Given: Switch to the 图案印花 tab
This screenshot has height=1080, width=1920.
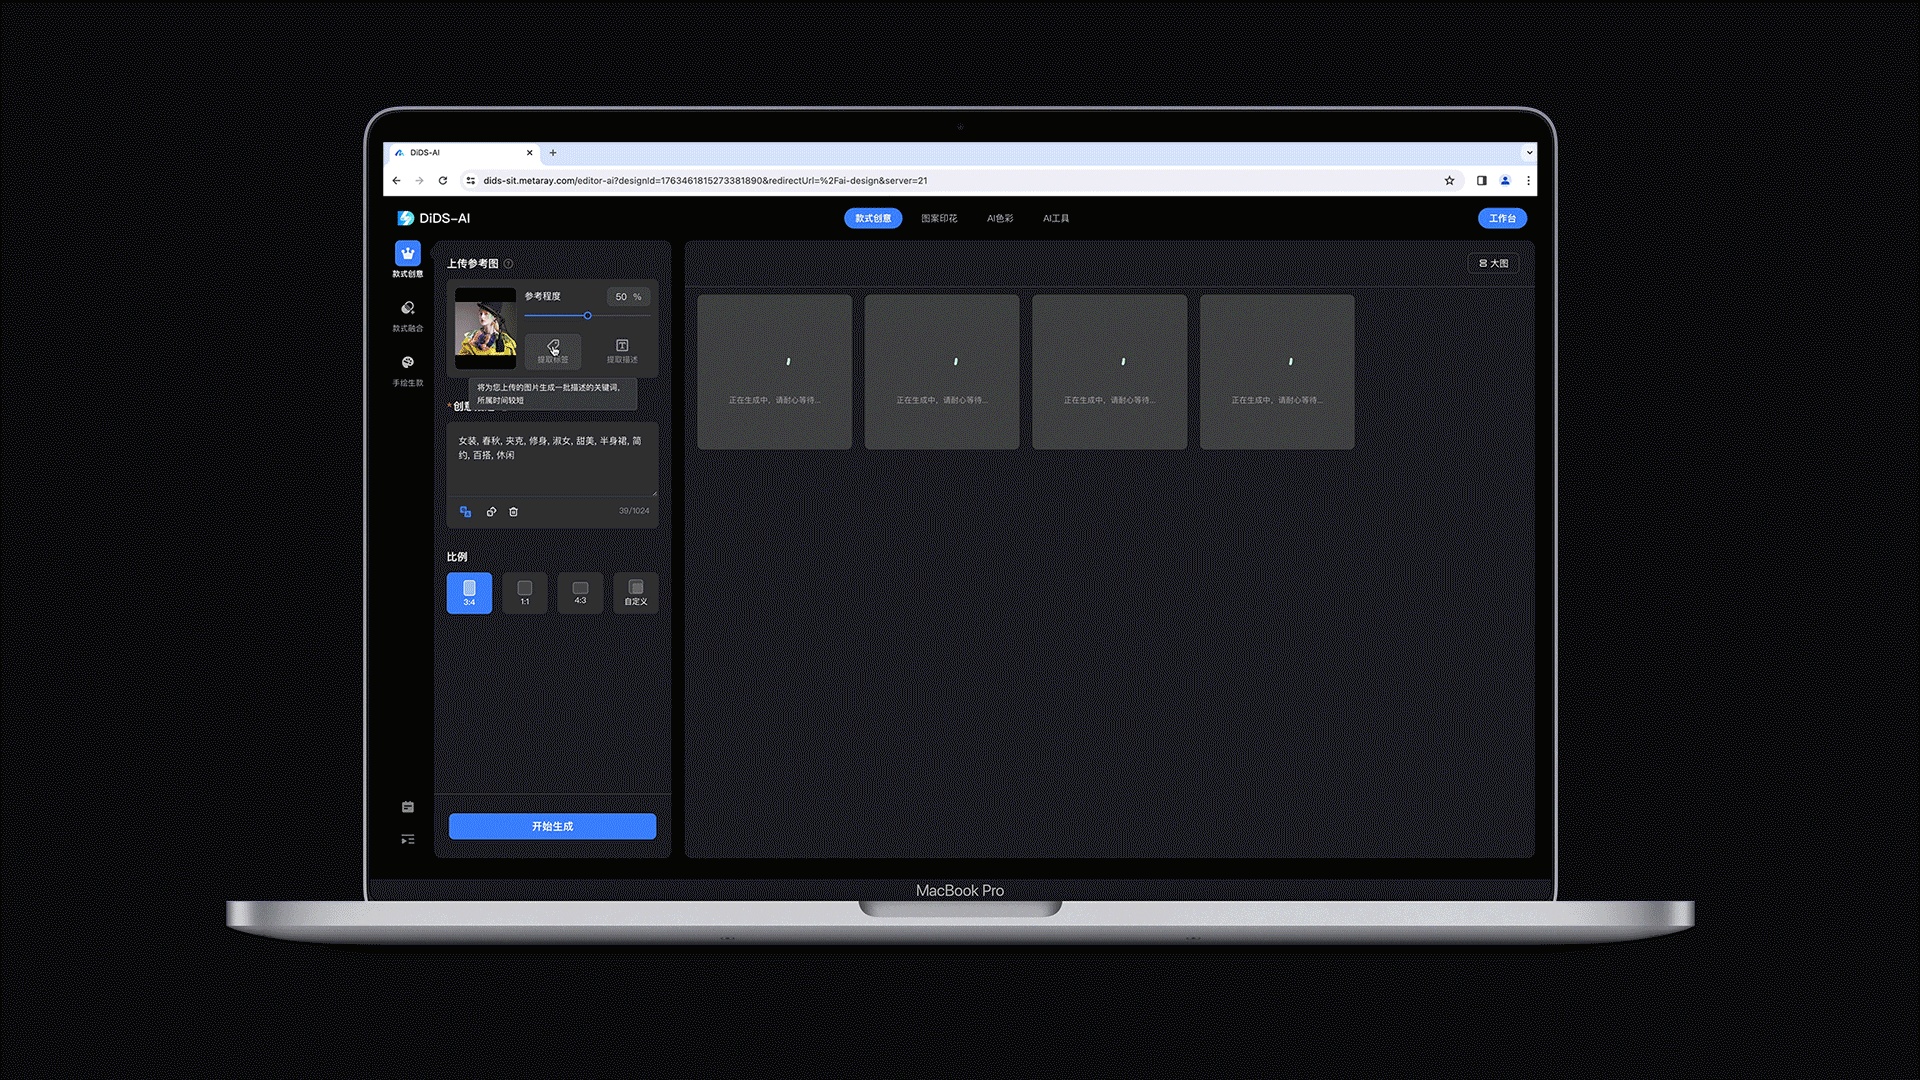Looking at the screenshot, I should [x=939, y=218].
